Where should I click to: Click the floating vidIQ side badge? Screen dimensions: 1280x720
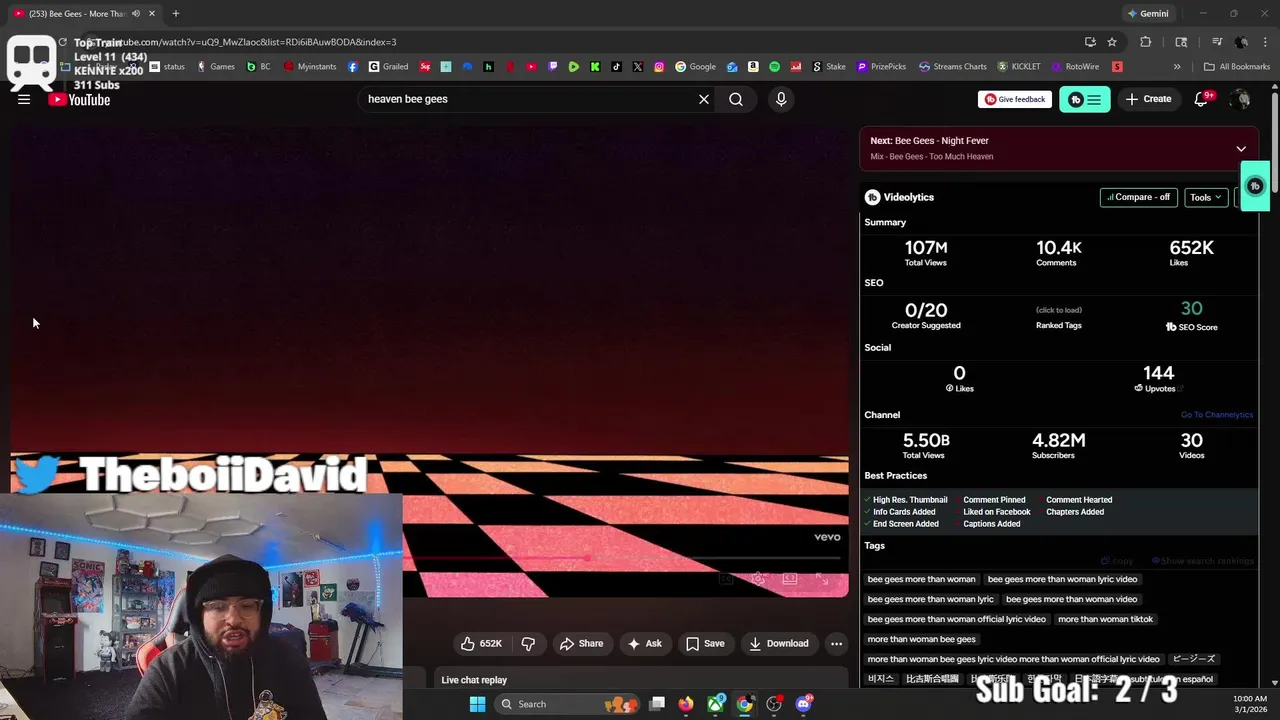(x=1256, y=186)
